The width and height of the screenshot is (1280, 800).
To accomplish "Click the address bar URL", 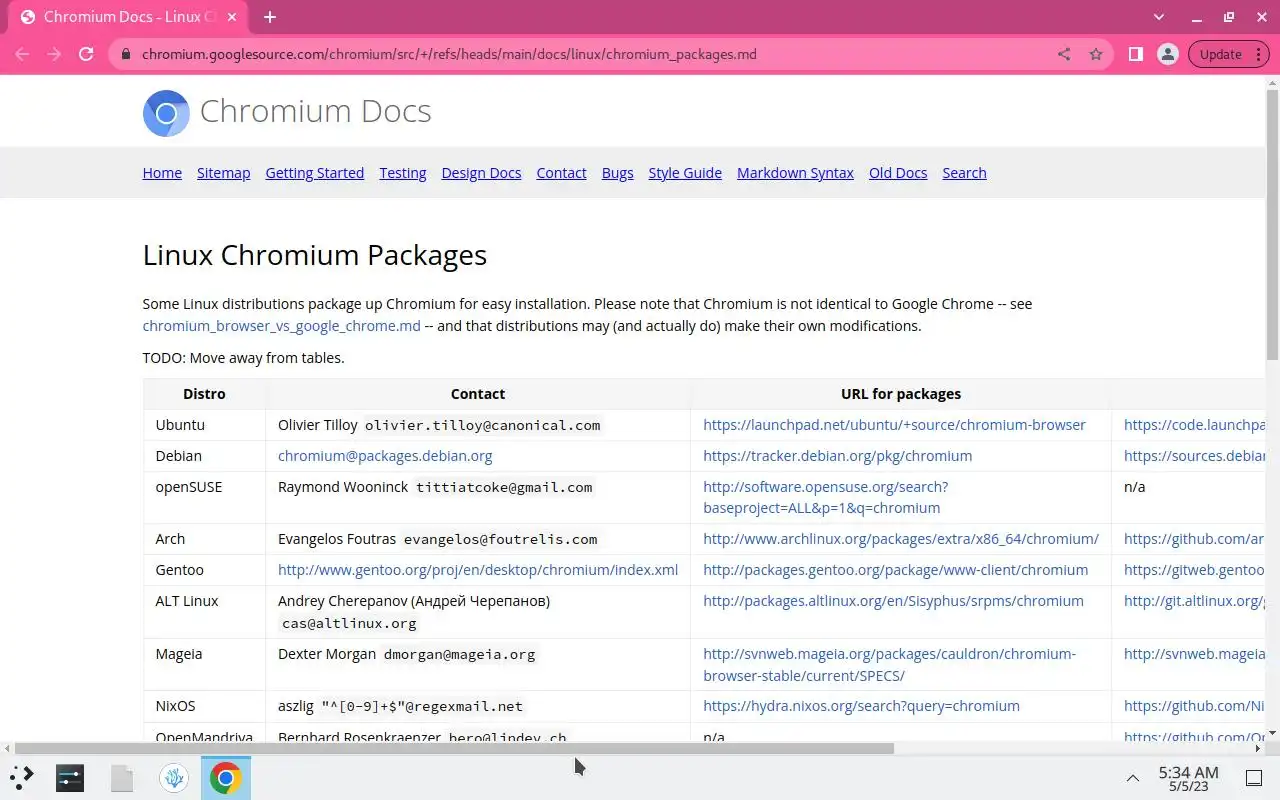I will [449, 54].
